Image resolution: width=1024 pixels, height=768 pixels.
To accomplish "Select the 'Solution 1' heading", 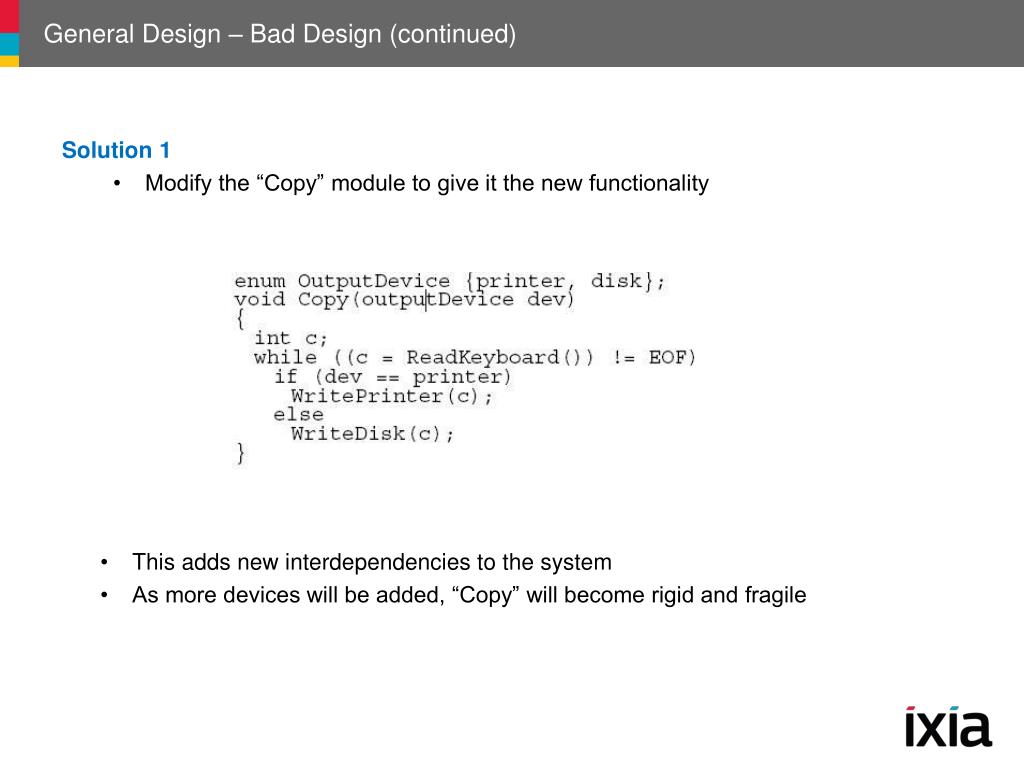I will click(116, 150).
